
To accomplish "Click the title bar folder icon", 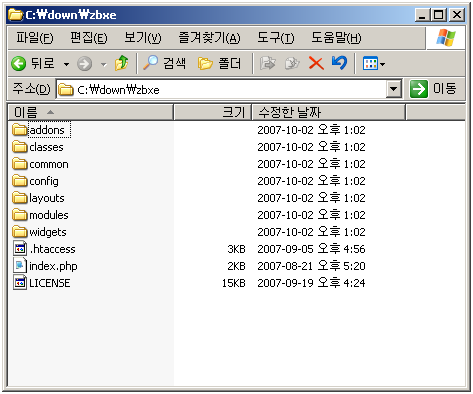I will 16,15.
